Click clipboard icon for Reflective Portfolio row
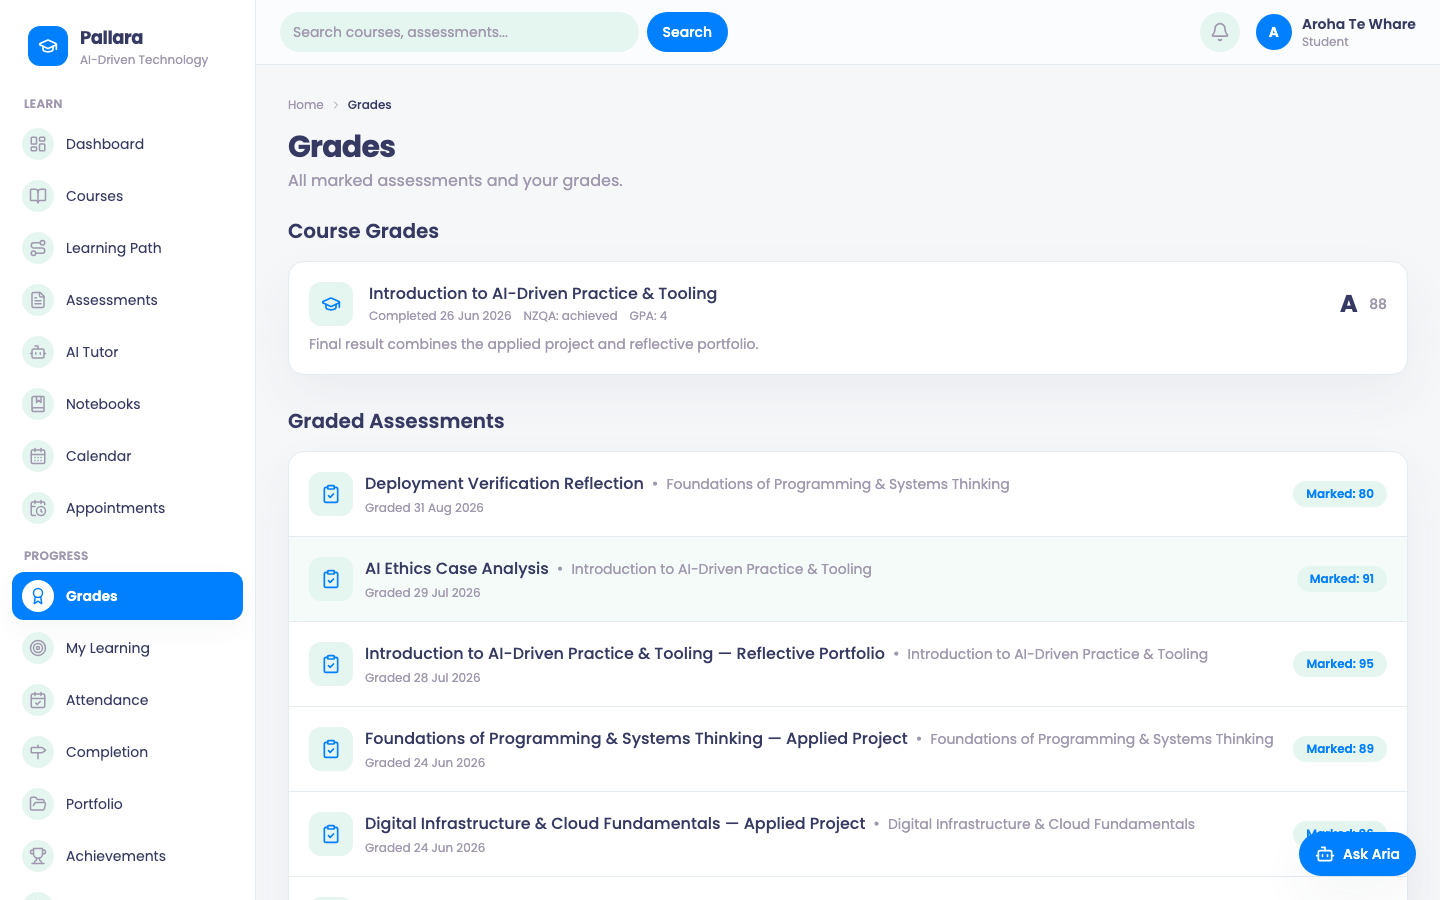This screenshot has width=1440, height=900. click(x=331, y=664)
